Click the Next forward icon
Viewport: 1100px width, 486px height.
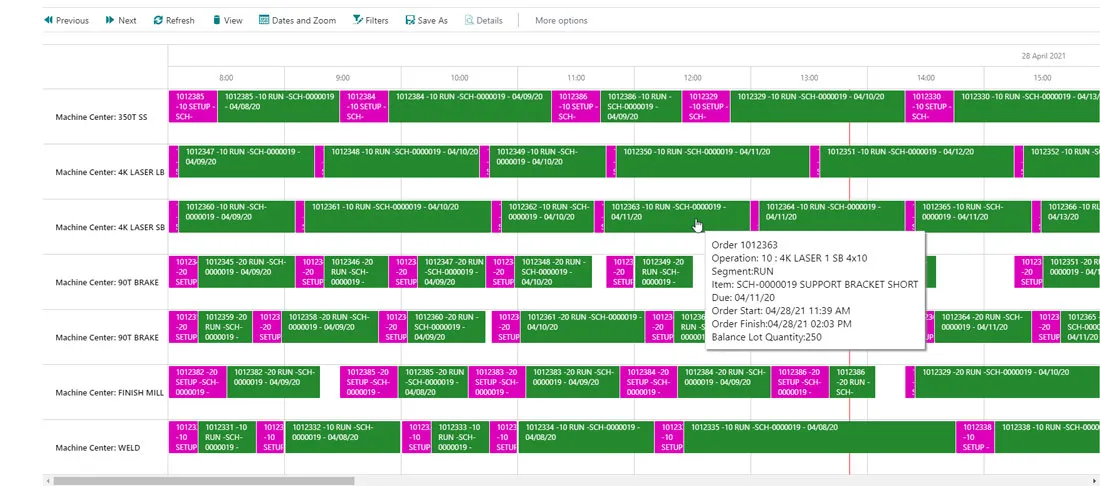tap(110, 20)
